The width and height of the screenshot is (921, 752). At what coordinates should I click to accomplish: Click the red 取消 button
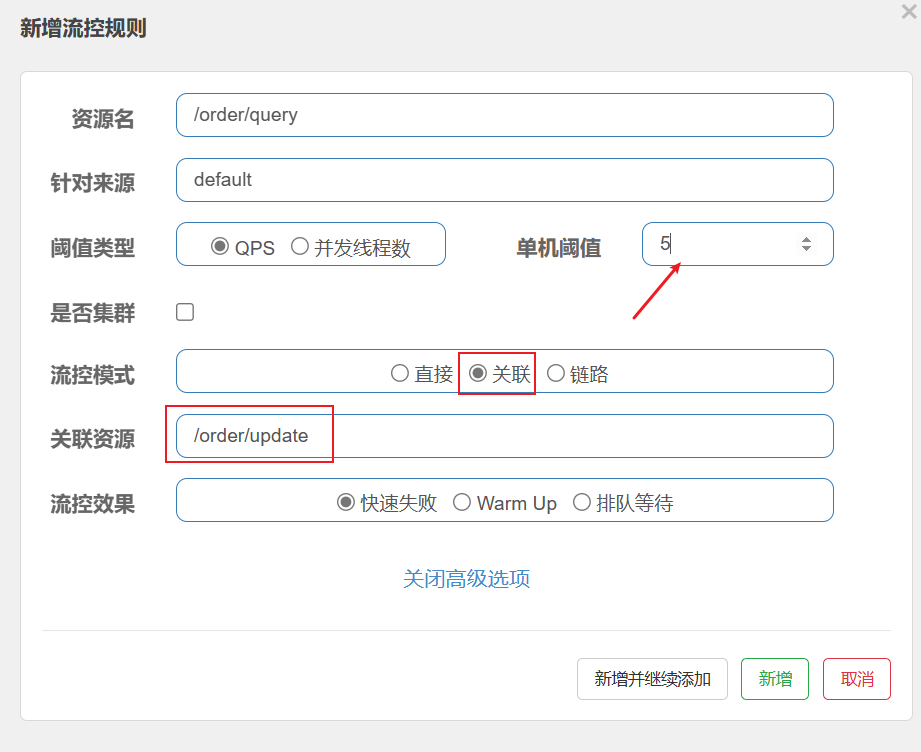(x=857, y=679)
